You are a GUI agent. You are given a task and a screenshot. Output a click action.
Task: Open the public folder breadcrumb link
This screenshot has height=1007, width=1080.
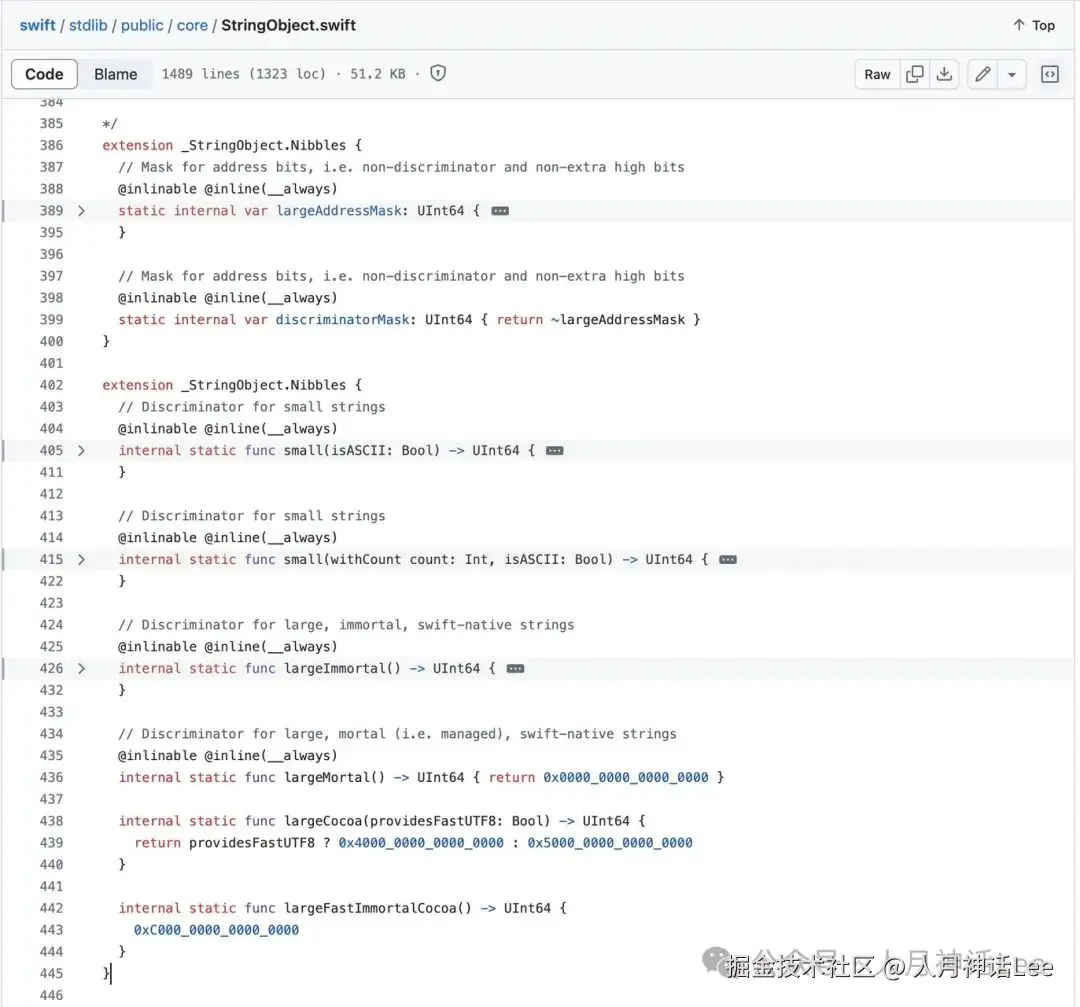click(x=142, y=25)
